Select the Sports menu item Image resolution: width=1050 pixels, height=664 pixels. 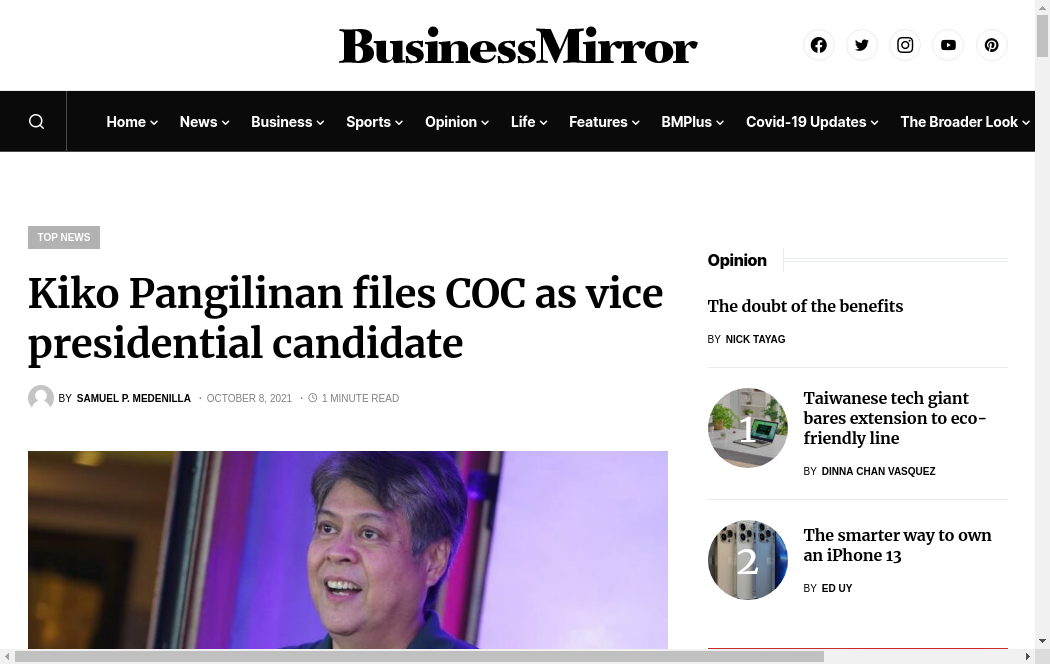click(368, 122)
